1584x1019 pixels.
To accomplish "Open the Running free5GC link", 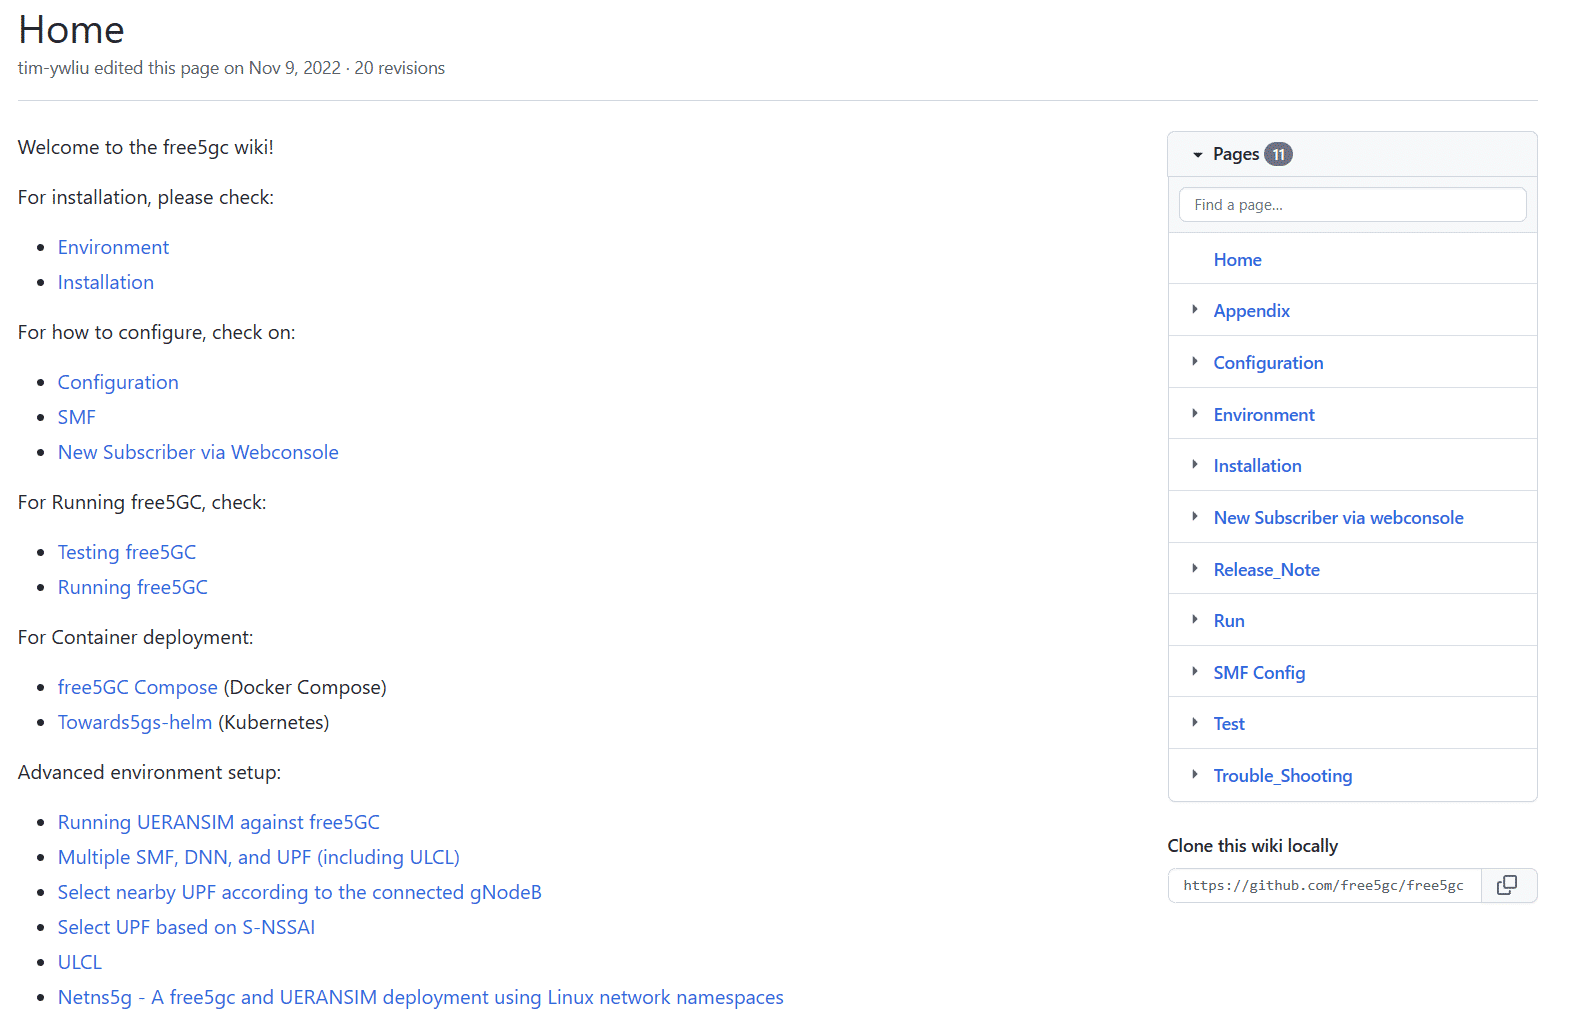I will [133, 587].
